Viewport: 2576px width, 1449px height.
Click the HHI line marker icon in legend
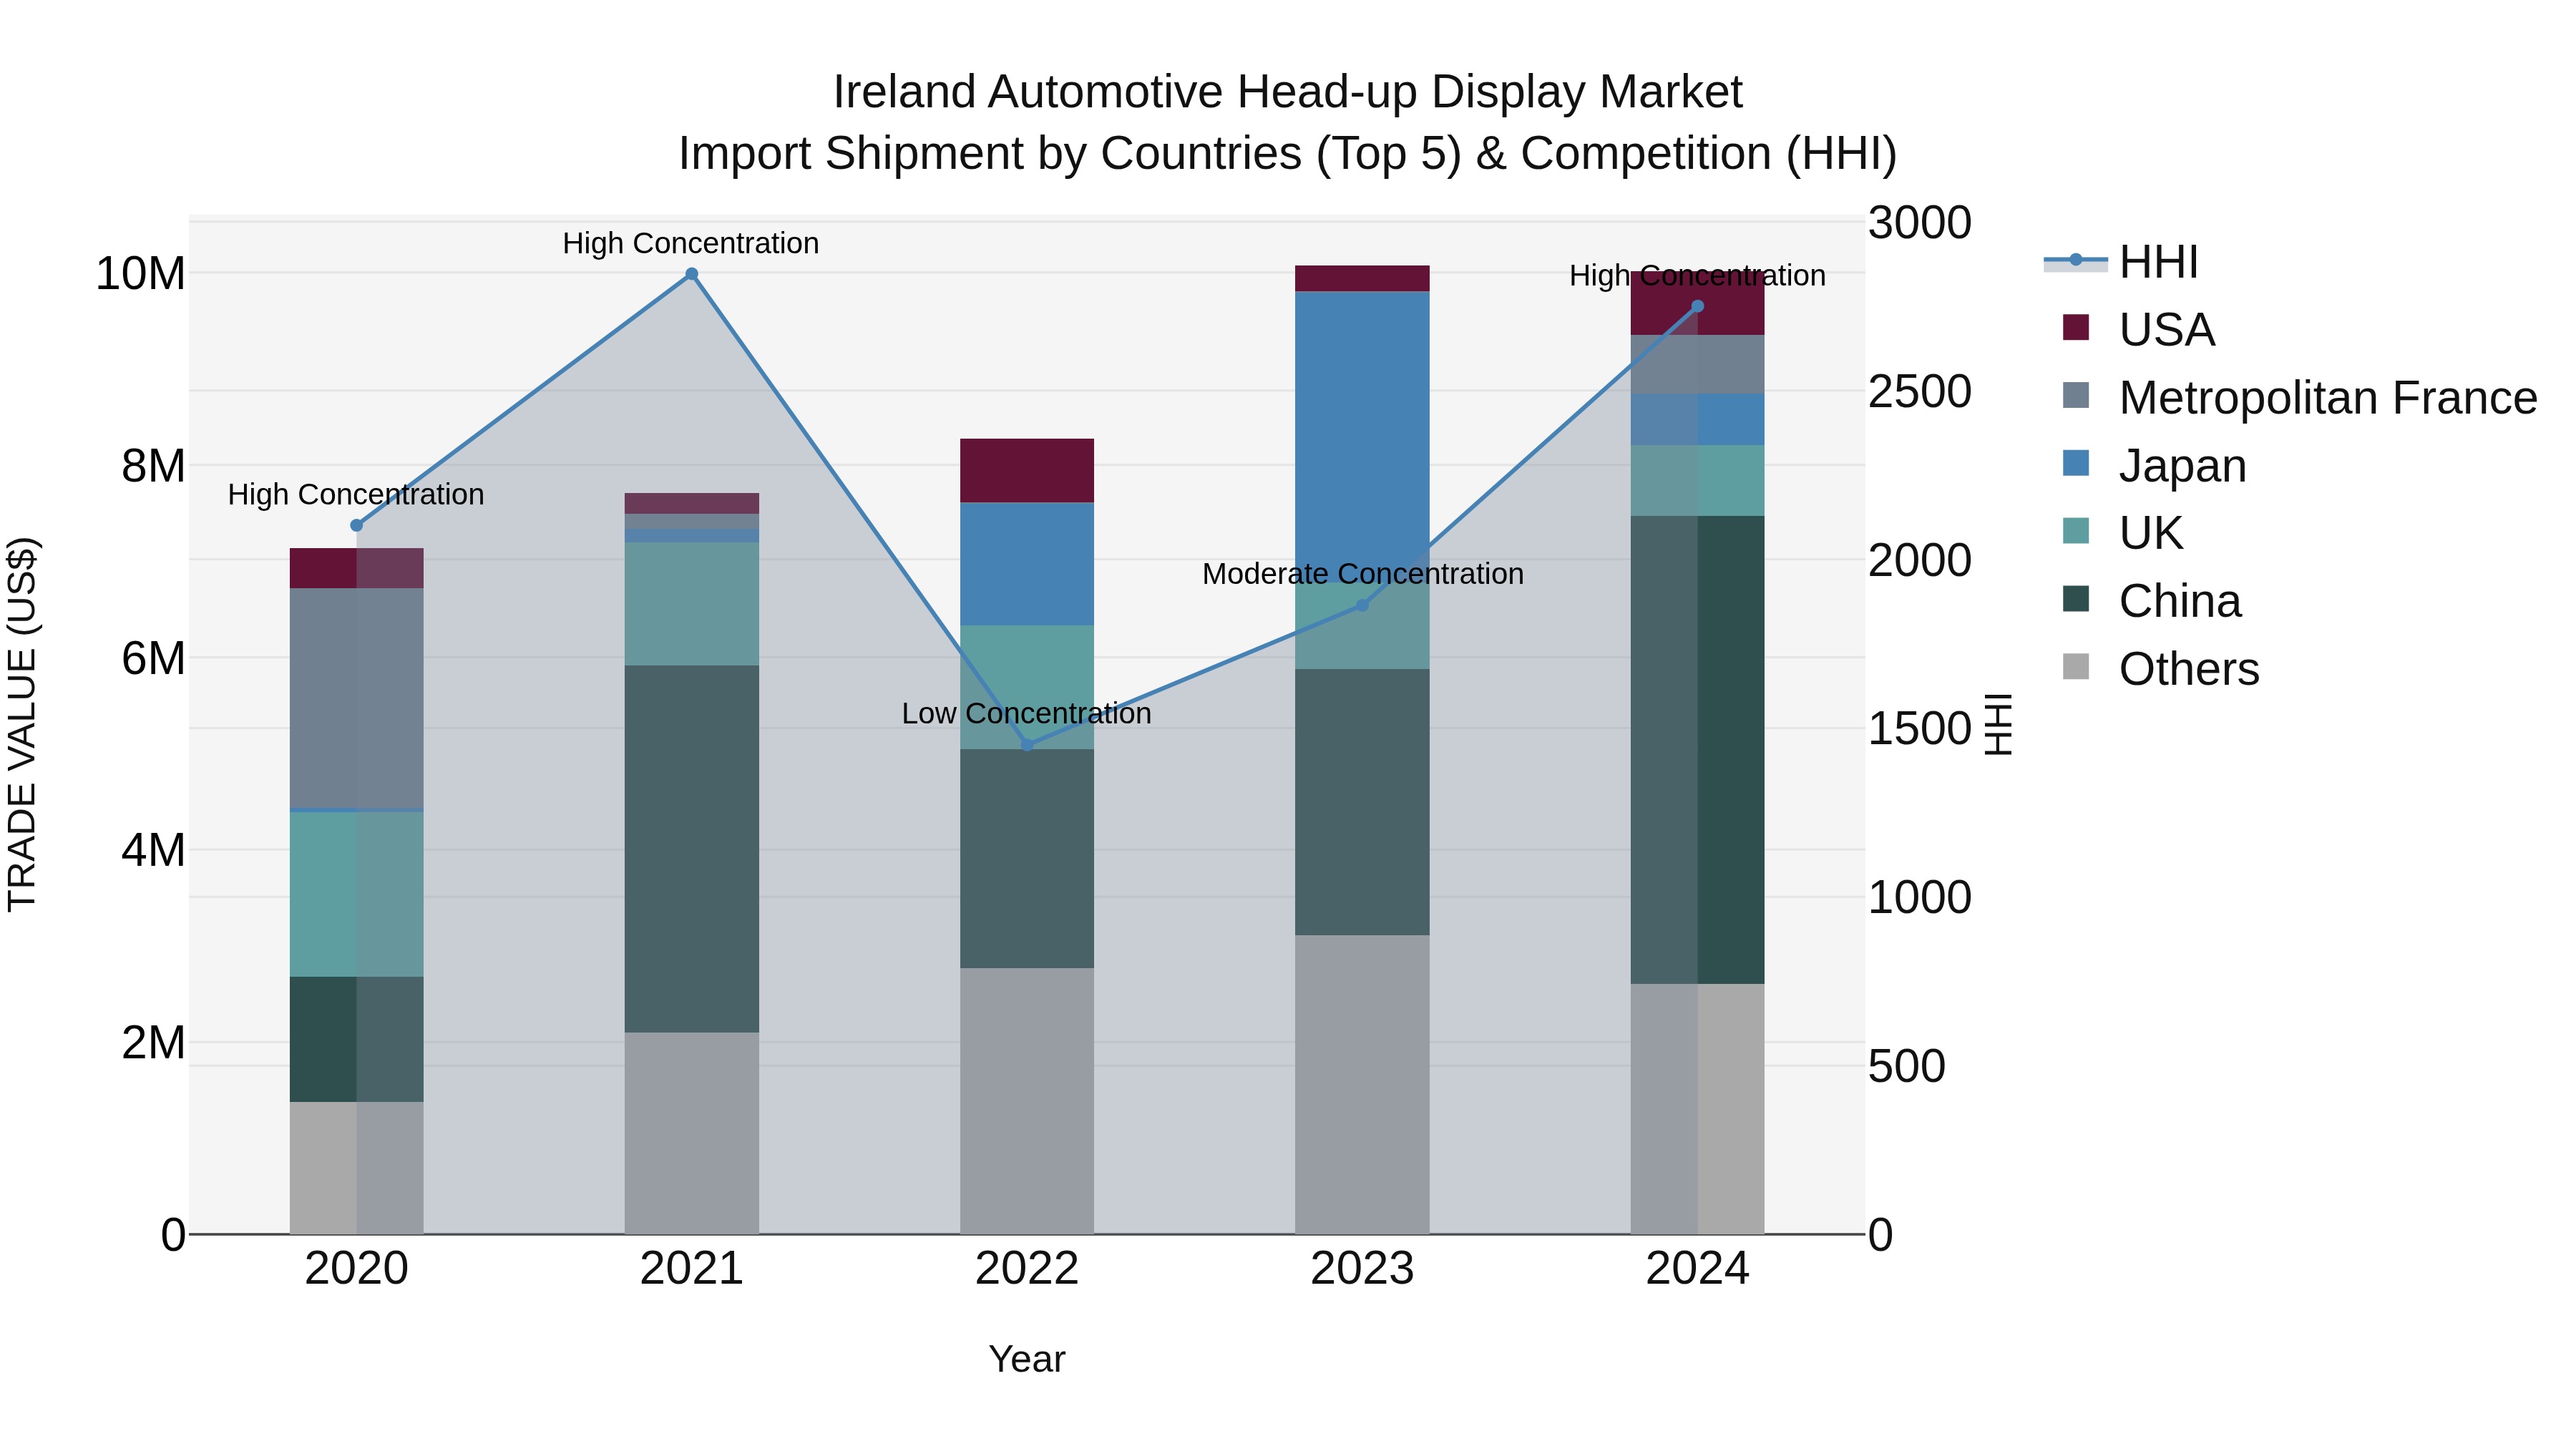(x=2076, y=260)
